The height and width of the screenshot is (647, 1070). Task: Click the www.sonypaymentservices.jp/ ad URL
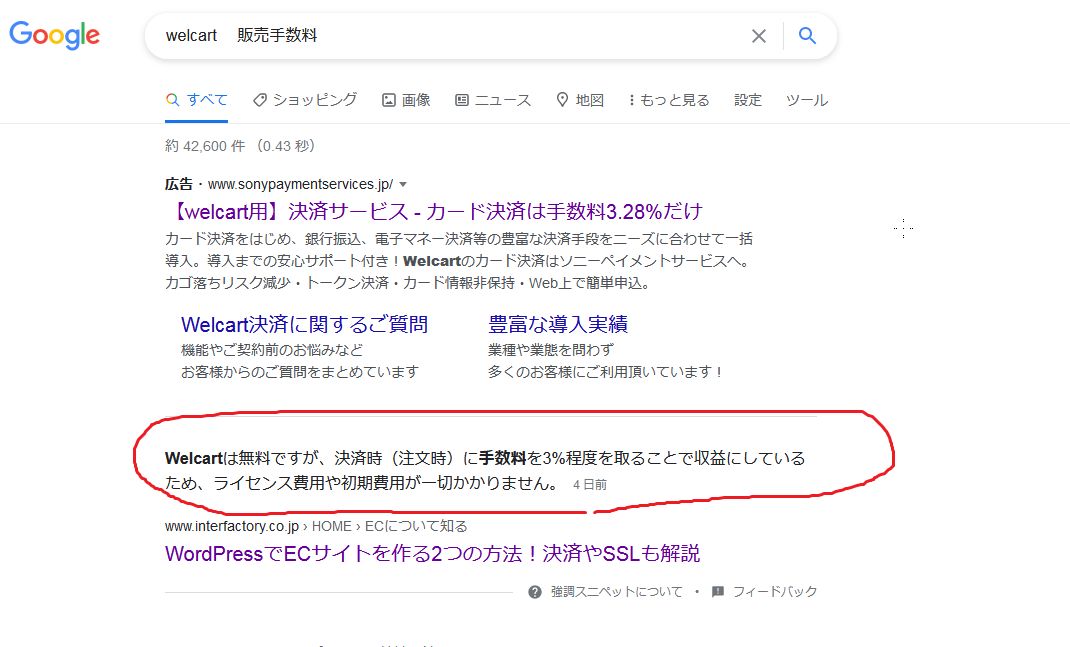[300, 184]
